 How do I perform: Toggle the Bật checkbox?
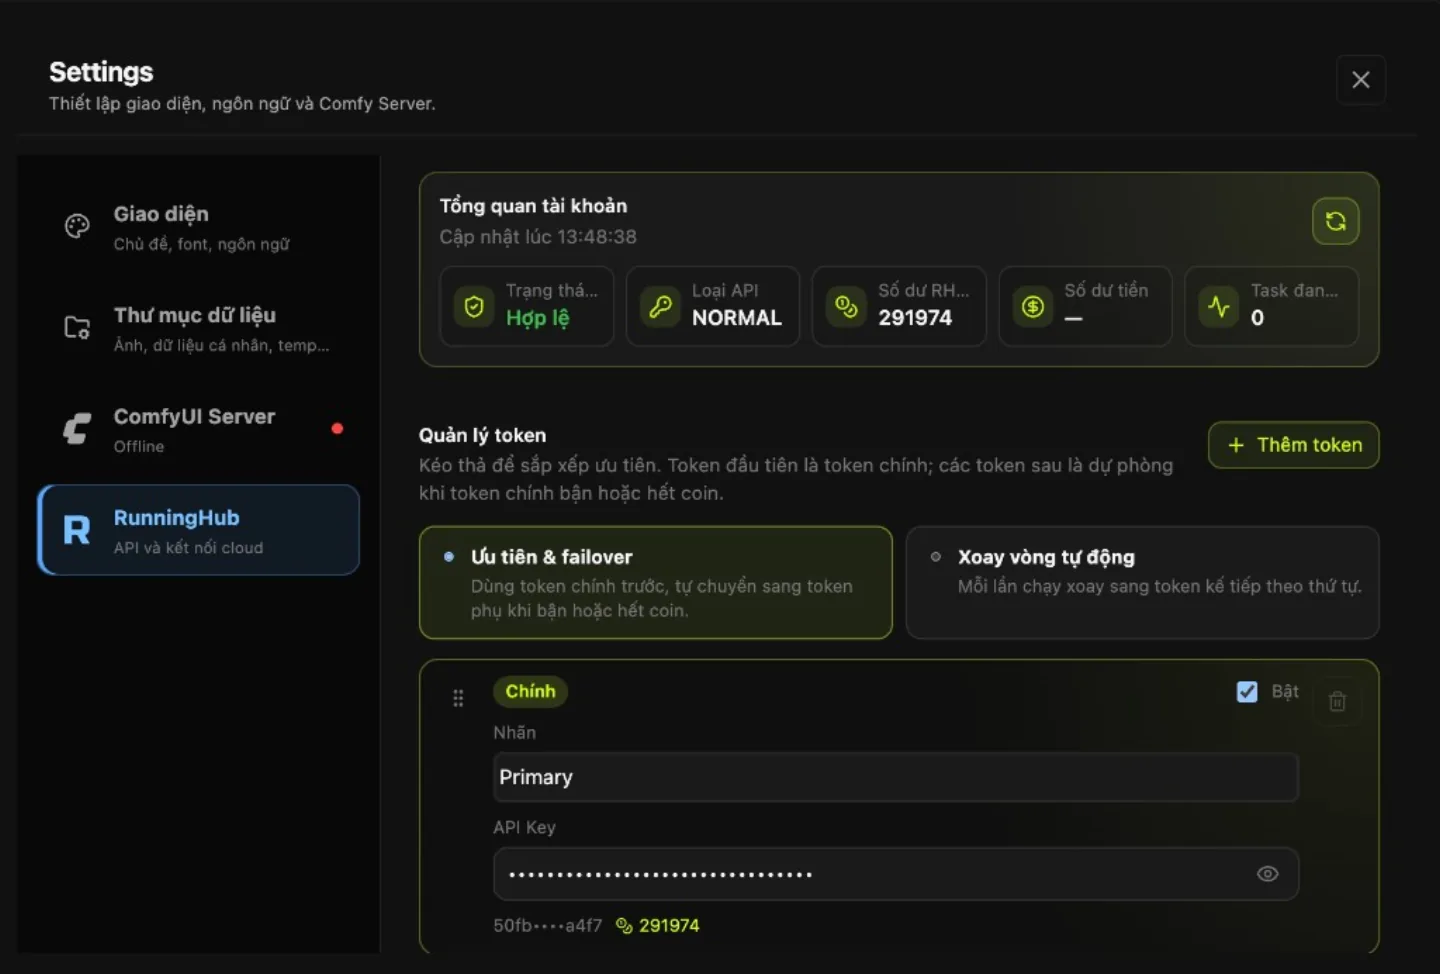tap(1247, 692)
